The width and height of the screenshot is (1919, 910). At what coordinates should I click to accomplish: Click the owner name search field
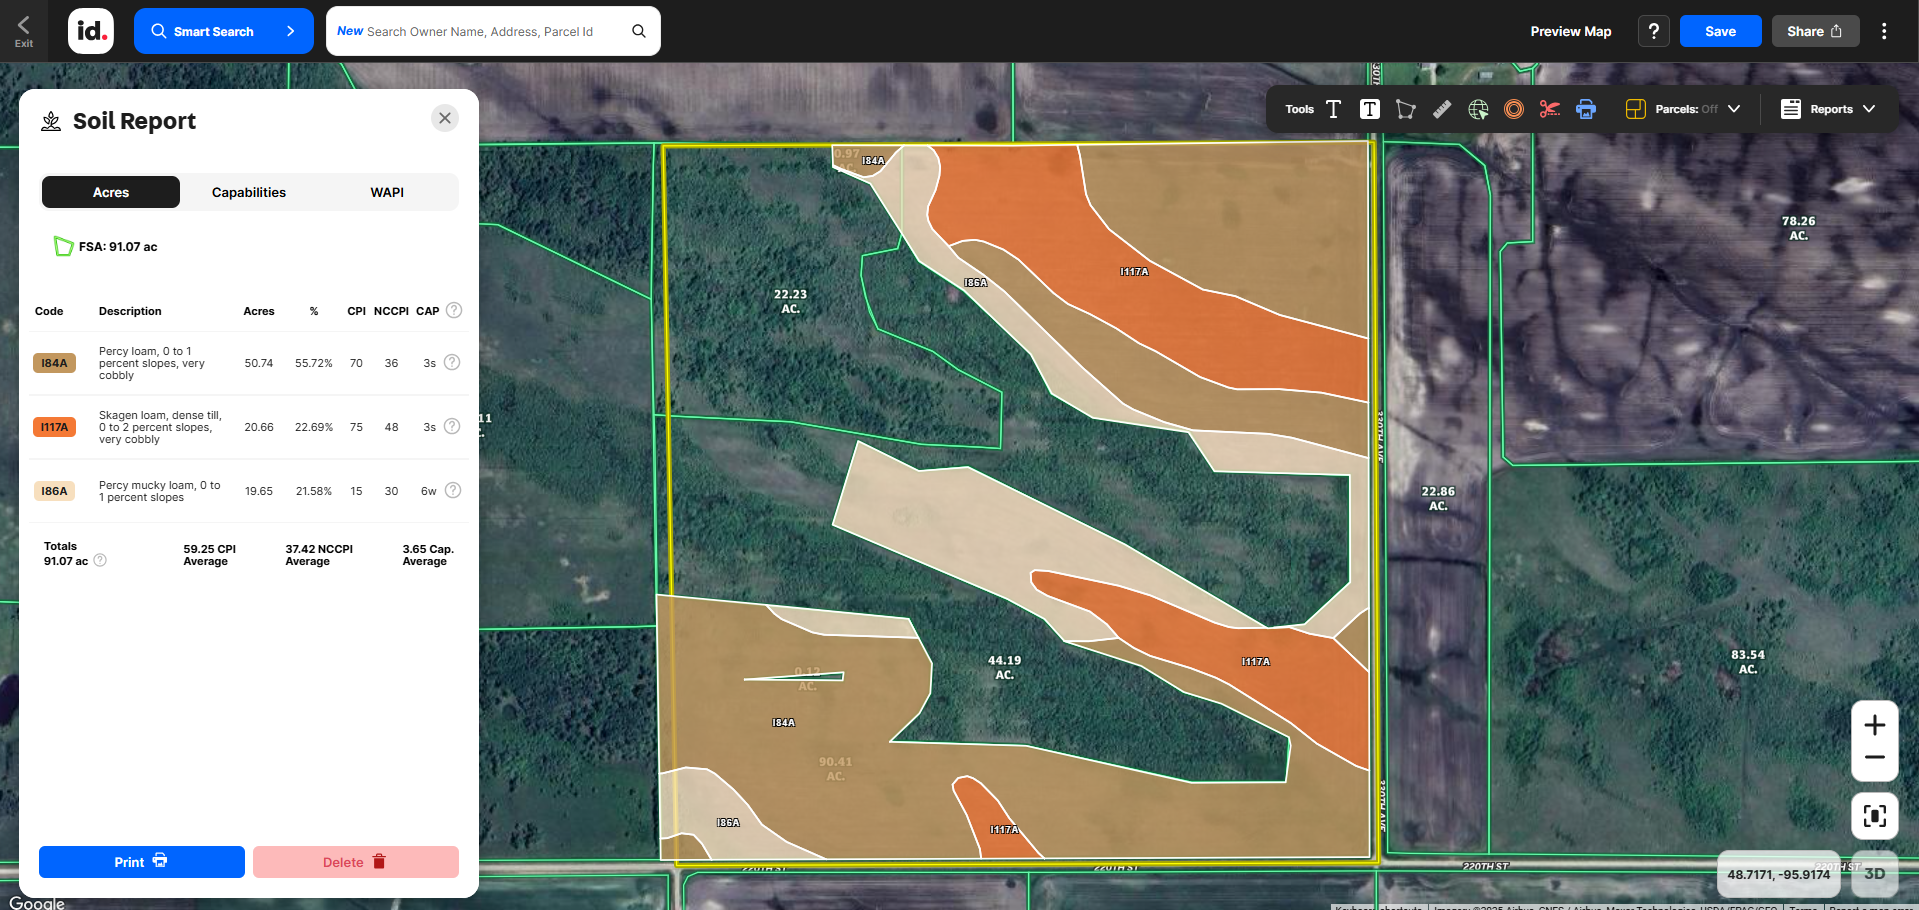tap(480, 31)
